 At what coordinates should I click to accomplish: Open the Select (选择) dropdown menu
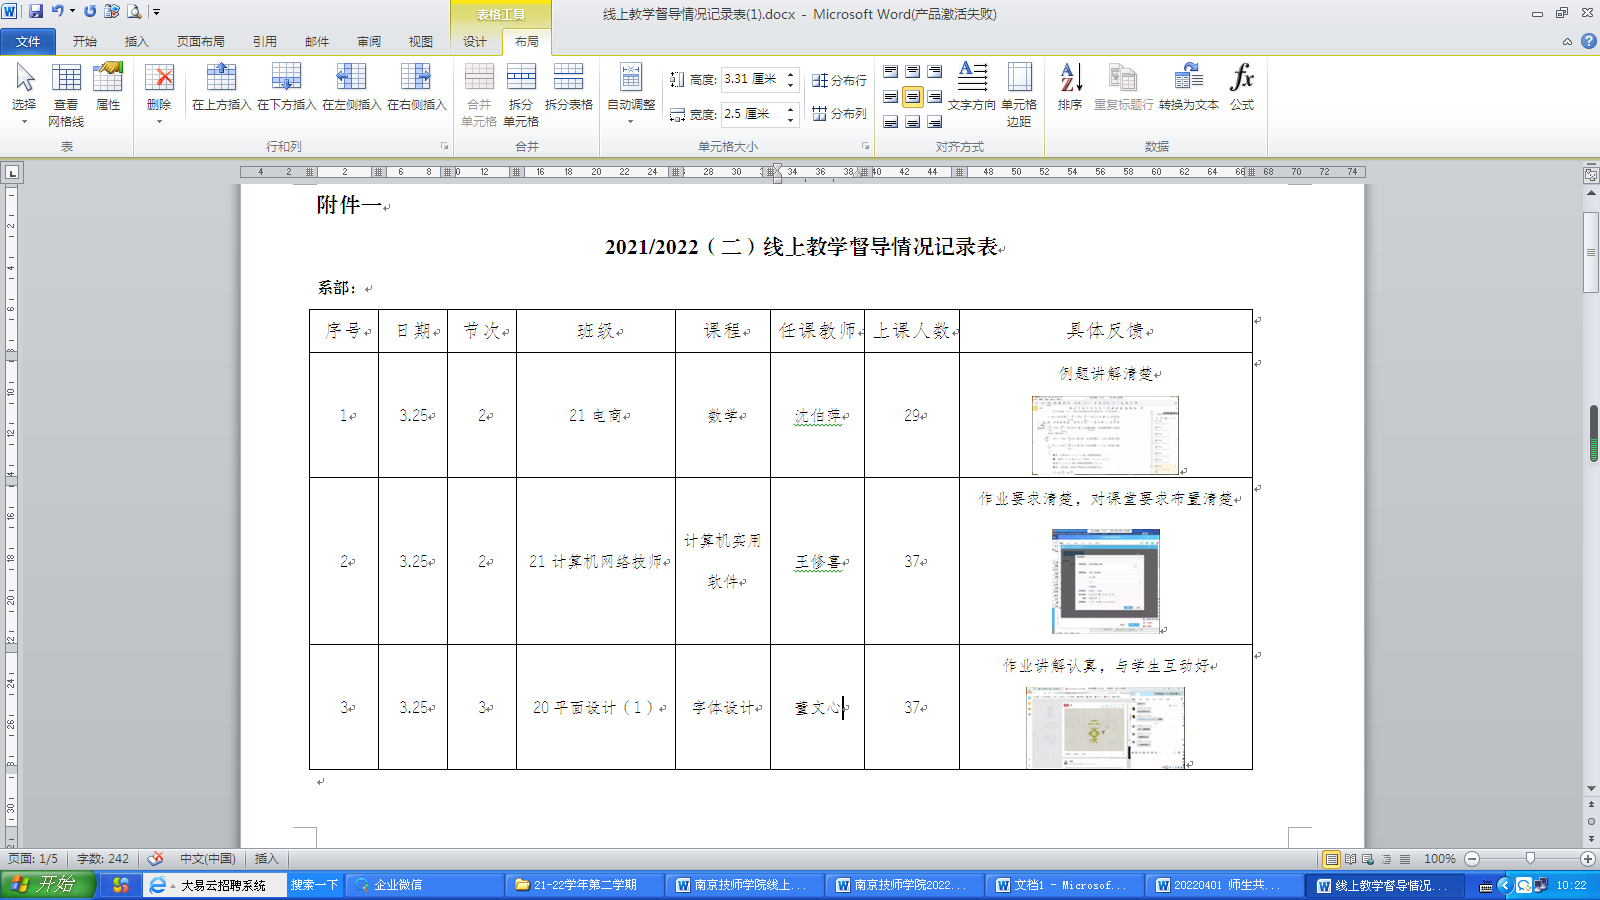24,121
